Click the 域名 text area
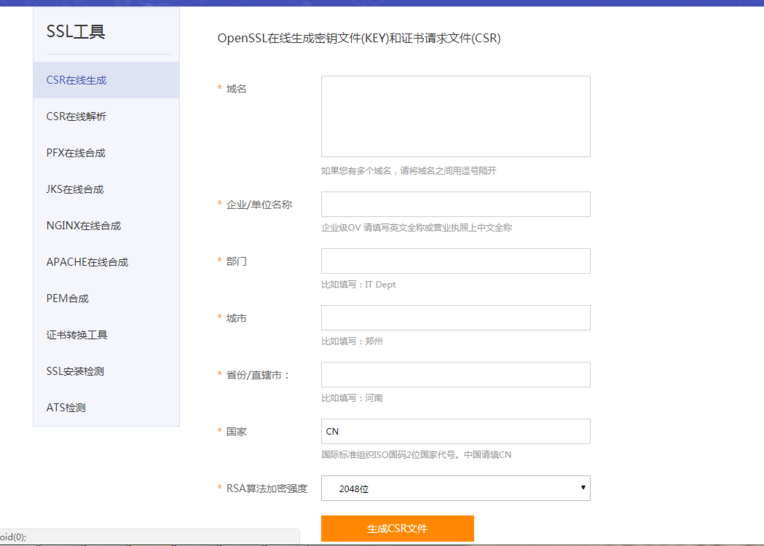Viewport: 764px width, 546px height. point(455,116)
